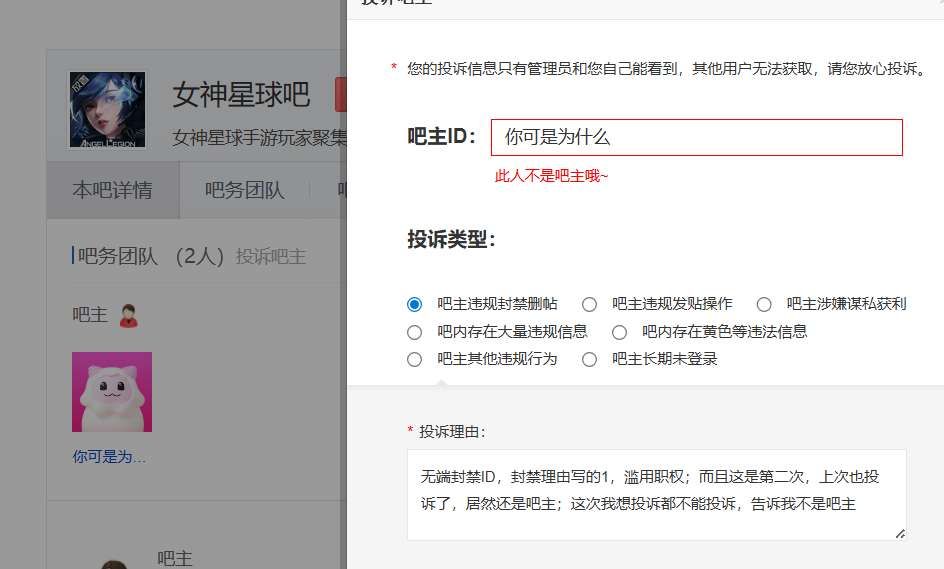Screen dimensions: 944x569
Task: Choose the 吧主涉嫌谋私获利 complaint type
Action: click(764, 304)
